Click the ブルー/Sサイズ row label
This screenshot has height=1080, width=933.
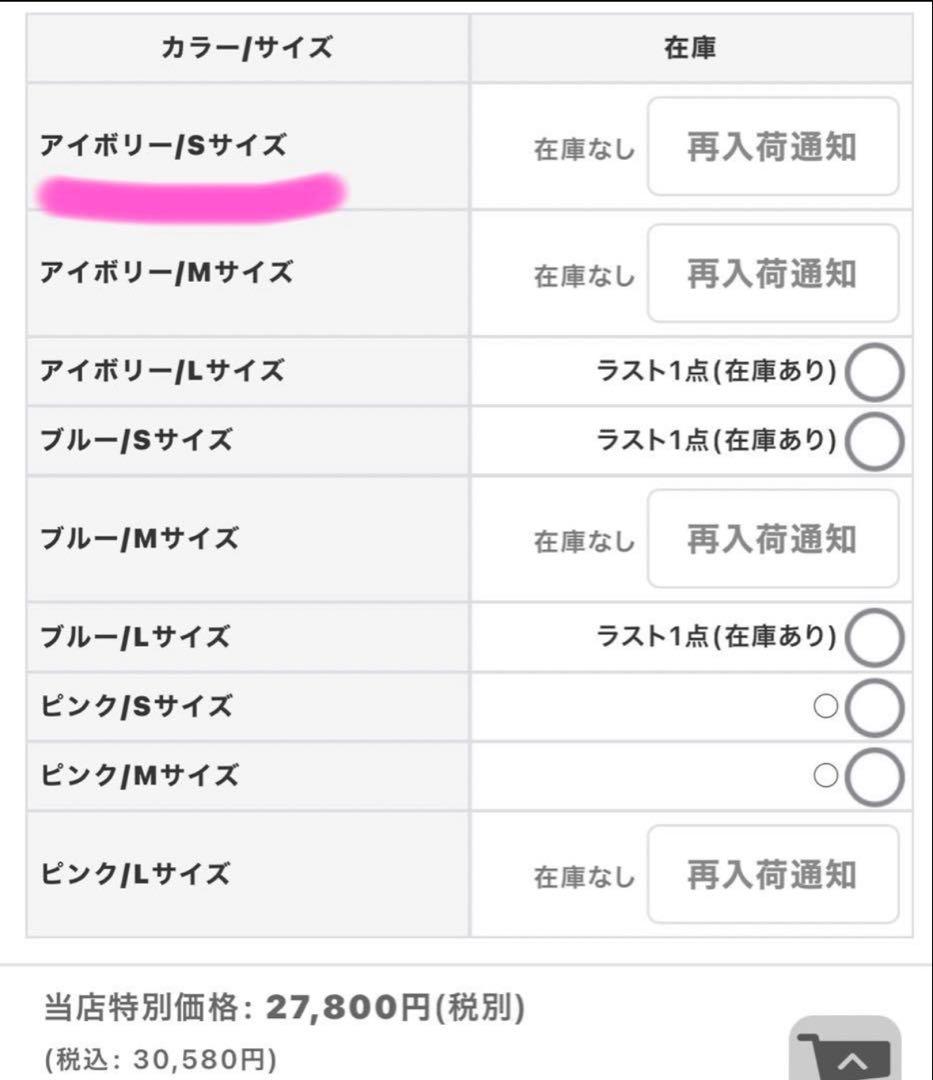pos(136,440)
